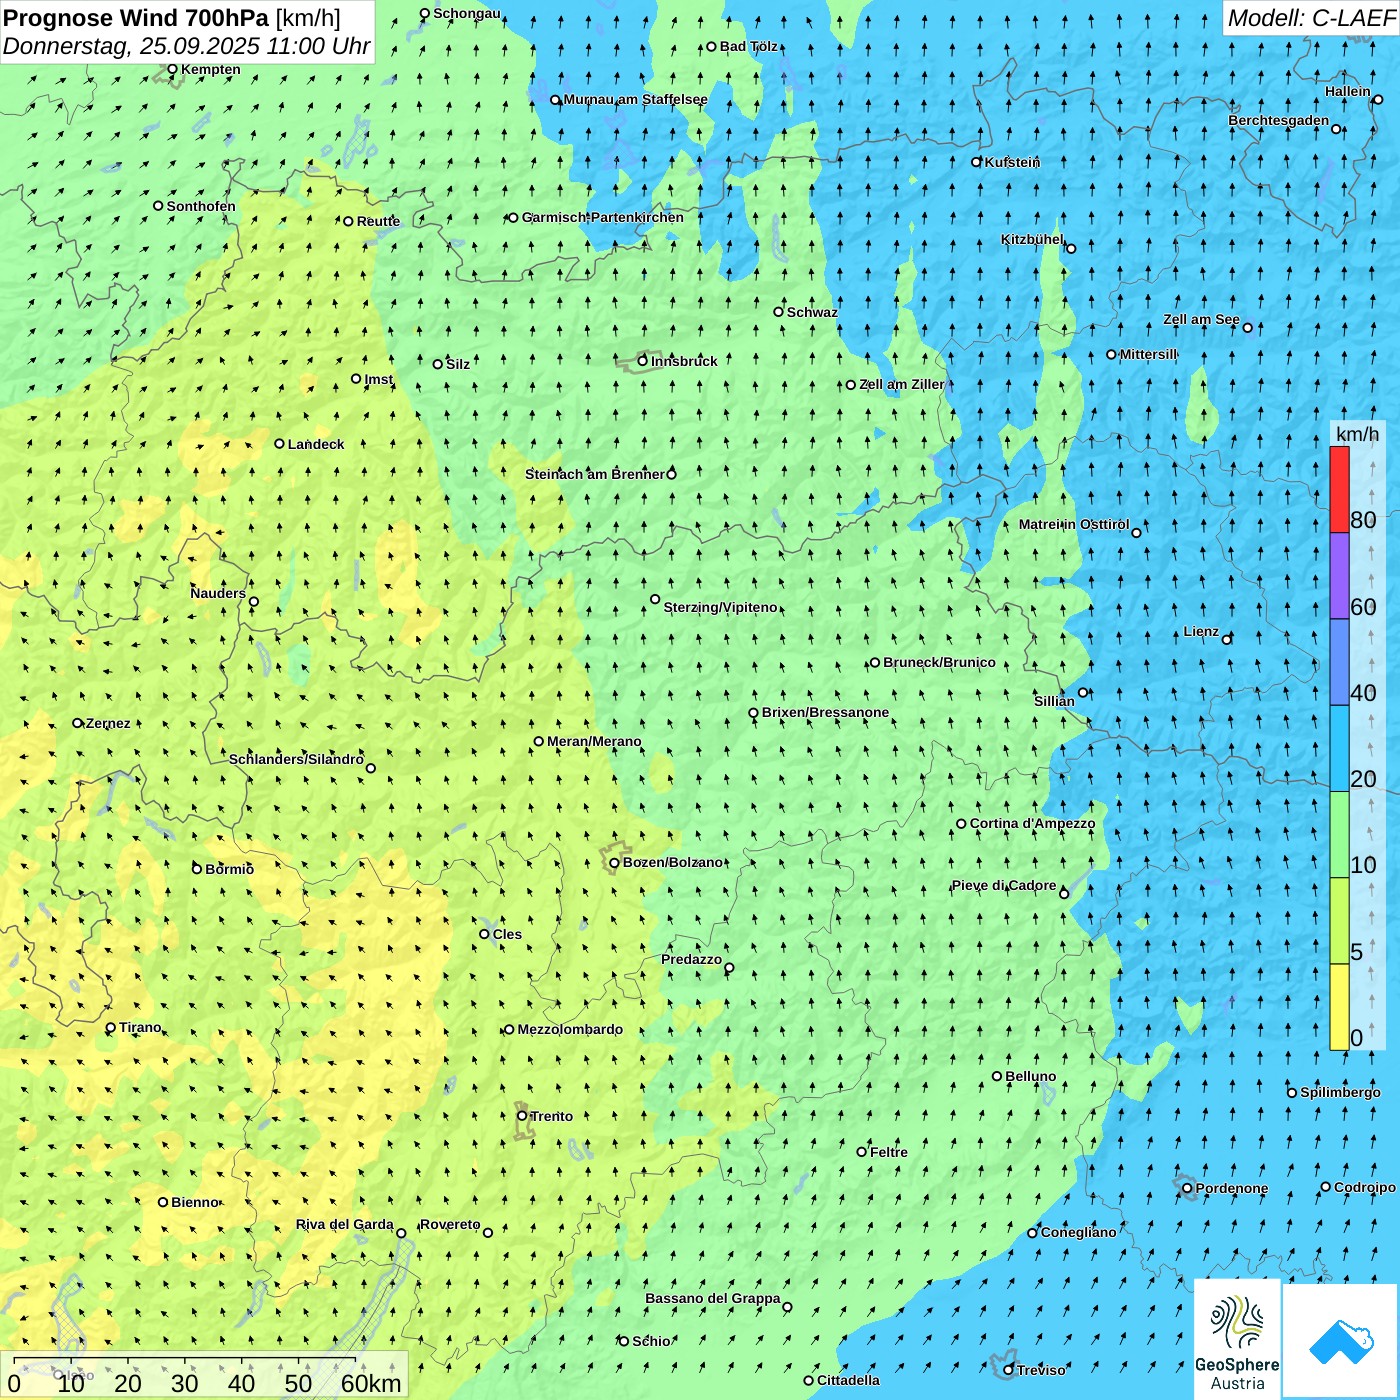
Task: Click the Bozen/Bolzano city marker
Action: click(615, 863)
